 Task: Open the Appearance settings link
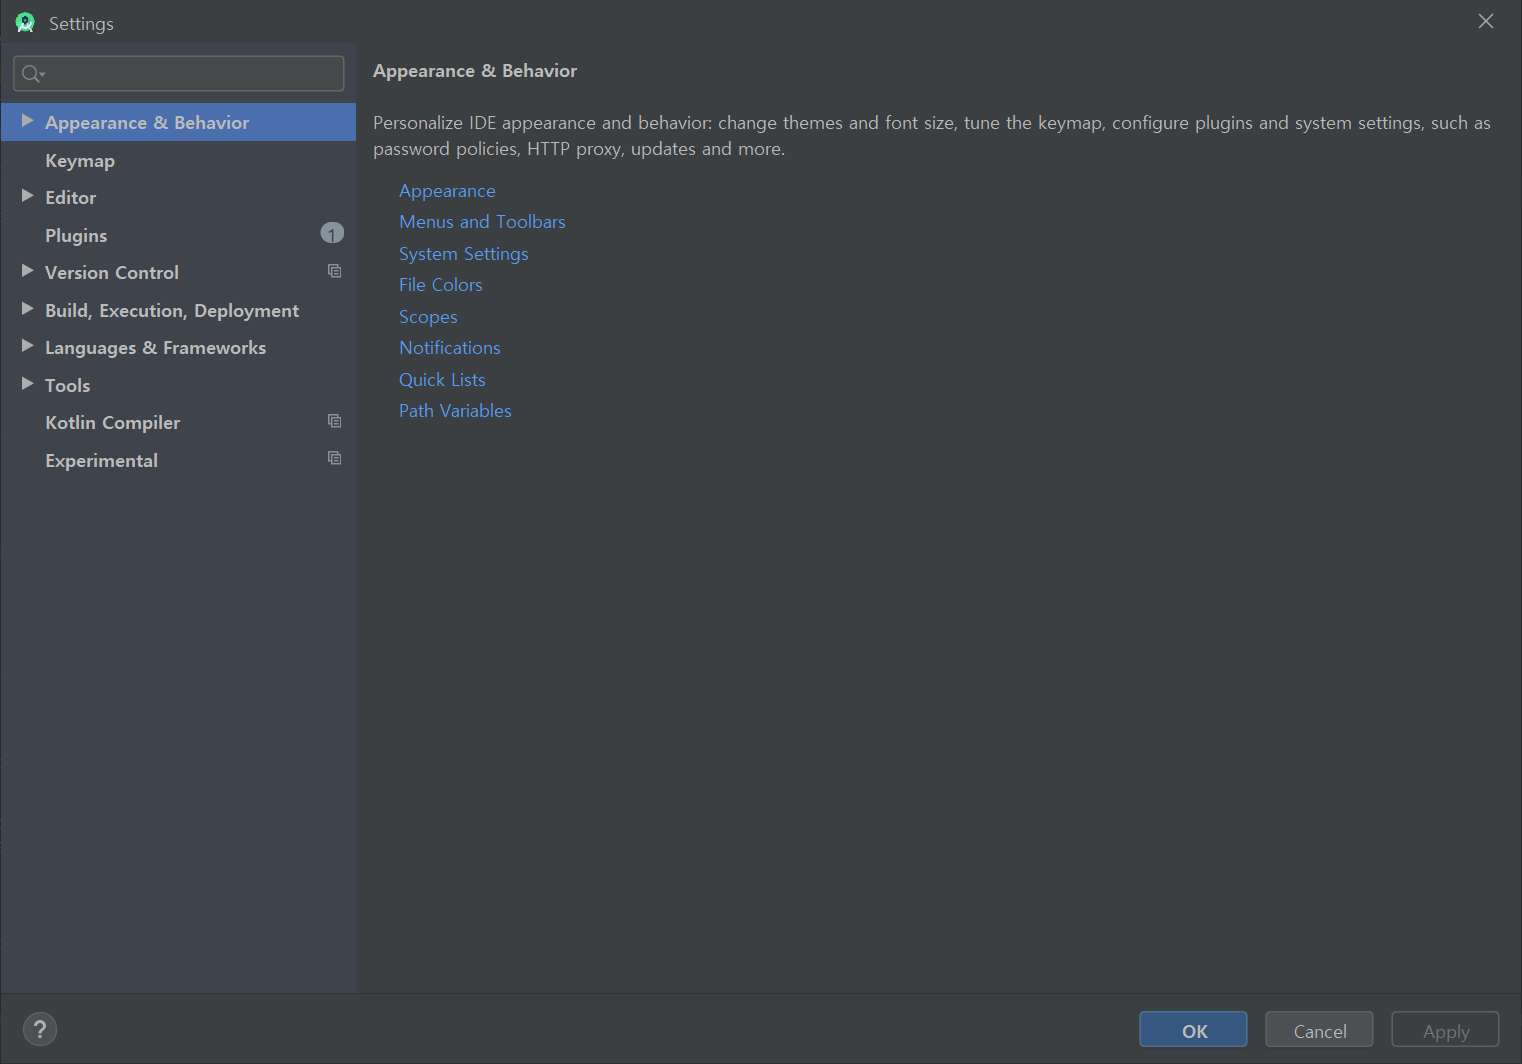447,191
